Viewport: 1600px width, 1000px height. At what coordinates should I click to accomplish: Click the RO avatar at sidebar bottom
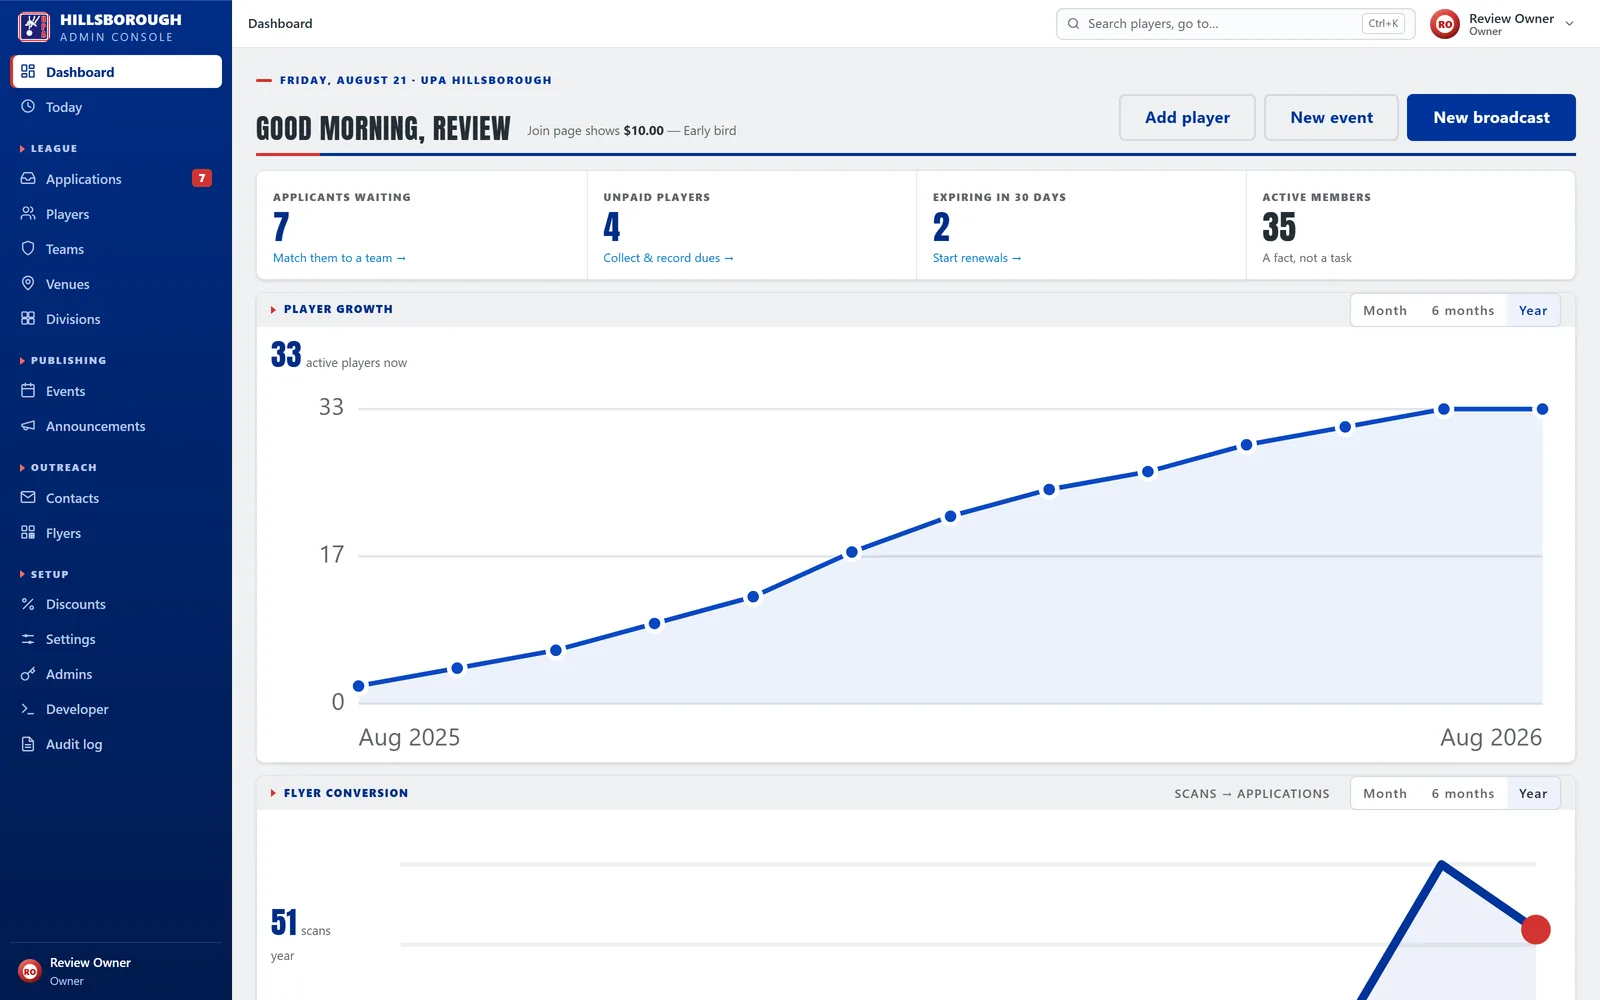click(x=30, y=971)
